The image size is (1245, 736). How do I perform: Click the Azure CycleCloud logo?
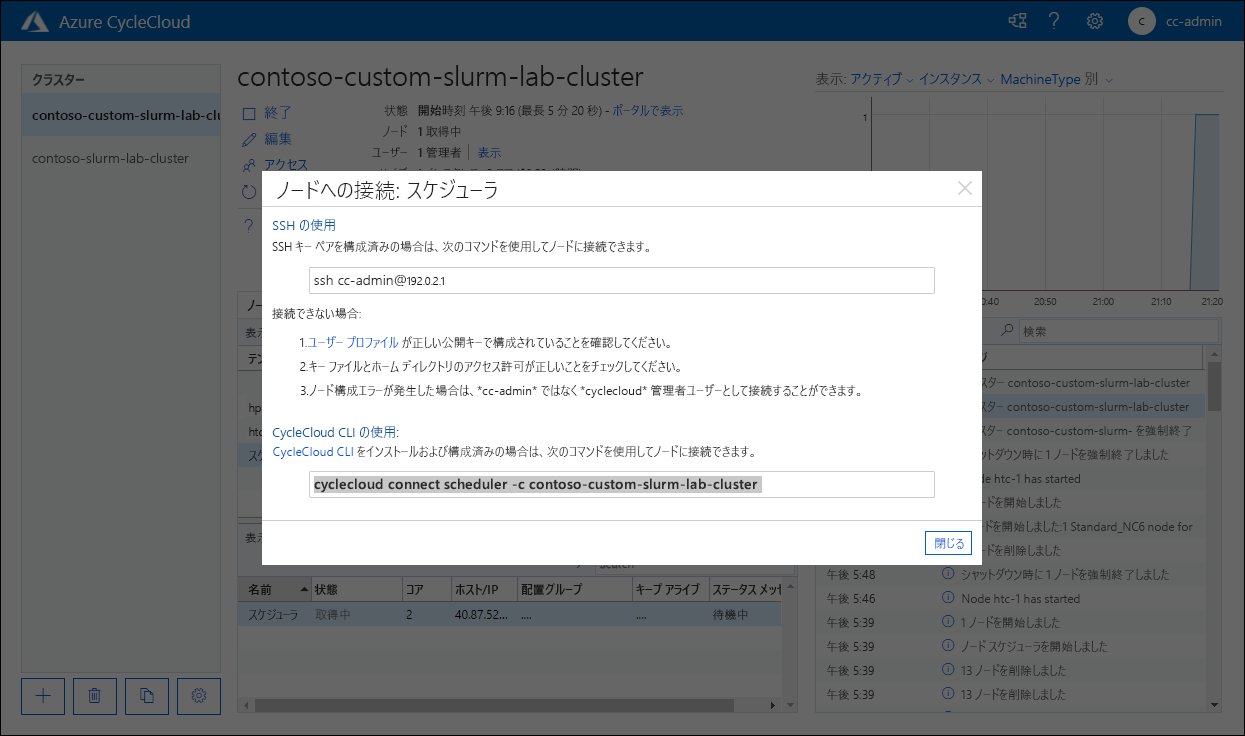coord(36,20)
